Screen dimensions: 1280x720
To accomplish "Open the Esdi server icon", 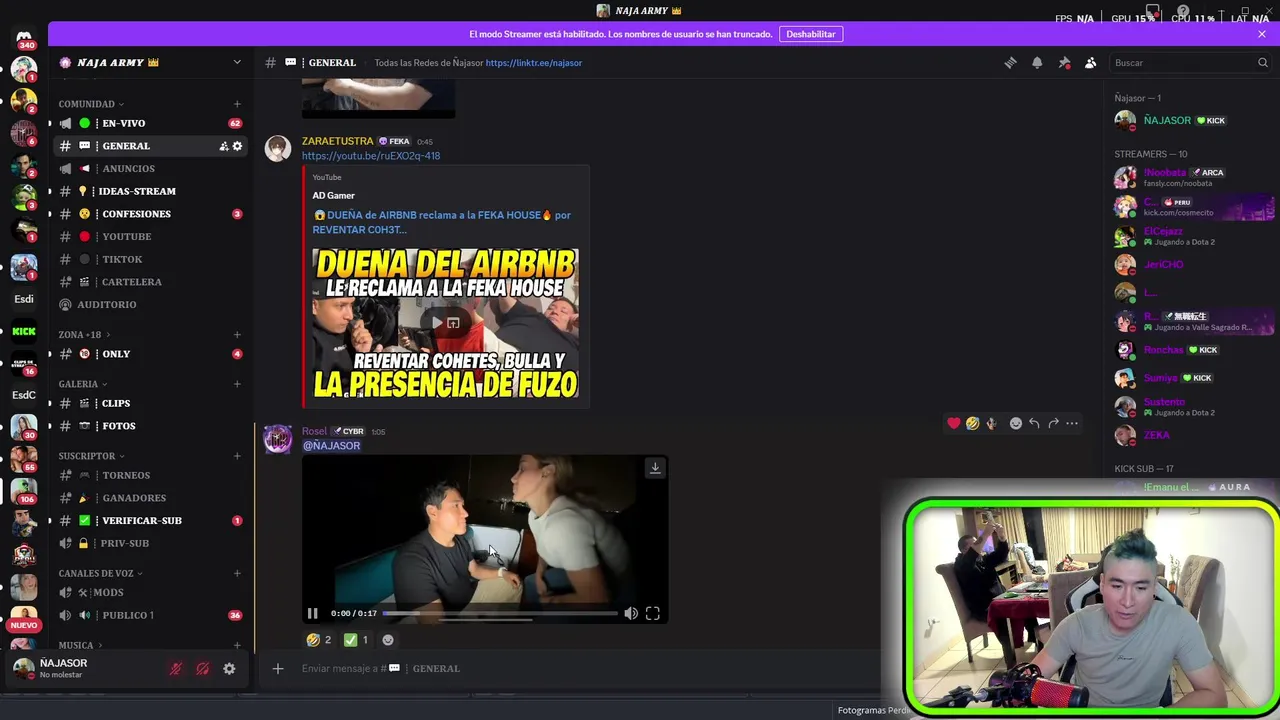I will (24, 299).
